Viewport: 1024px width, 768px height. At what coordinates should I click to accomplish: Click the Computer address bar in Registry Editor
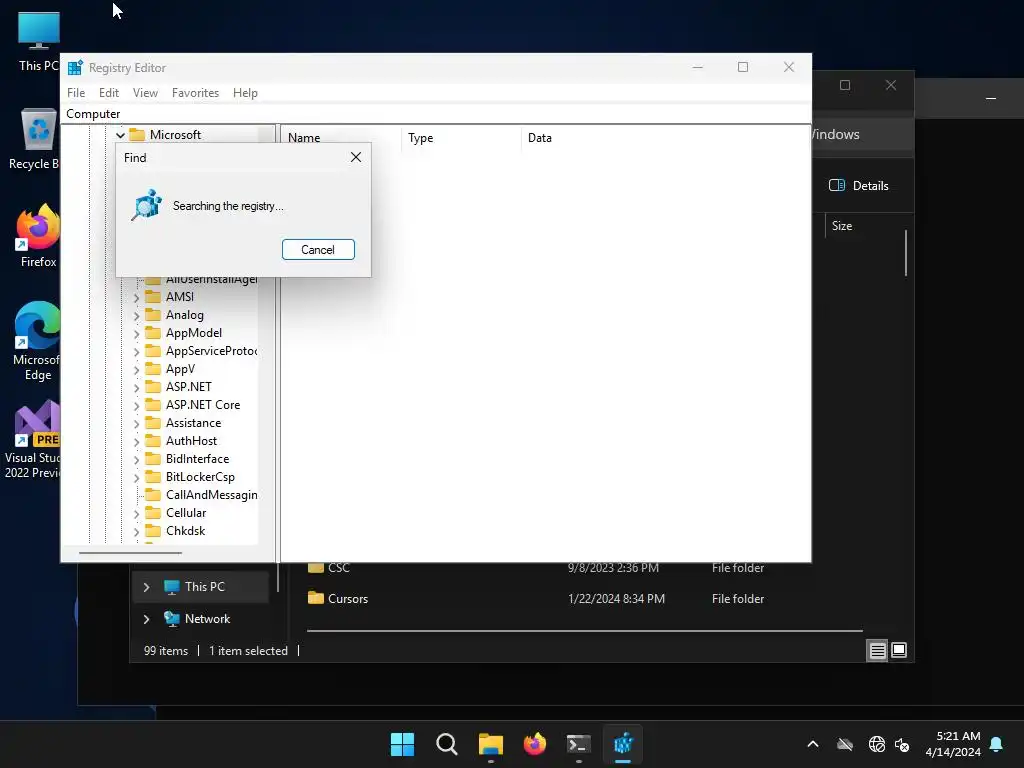click(436, 114)
